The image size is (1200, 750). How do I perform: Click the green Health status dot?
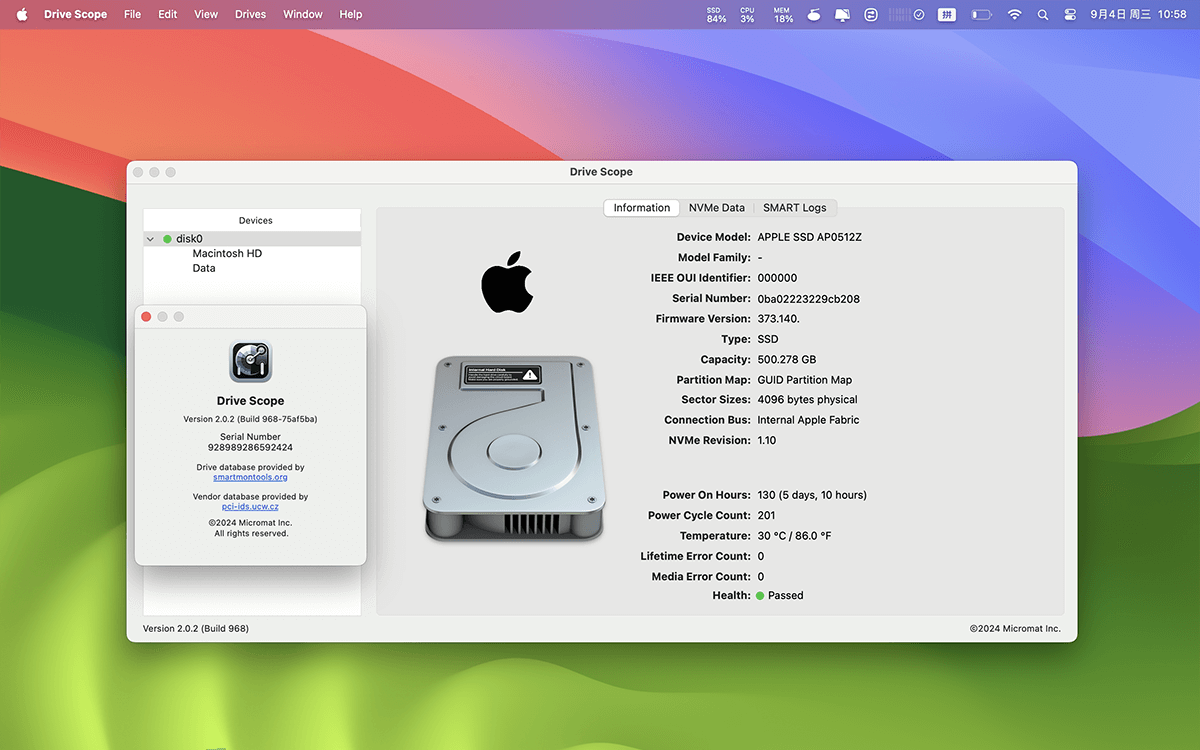tap(760, 596)
